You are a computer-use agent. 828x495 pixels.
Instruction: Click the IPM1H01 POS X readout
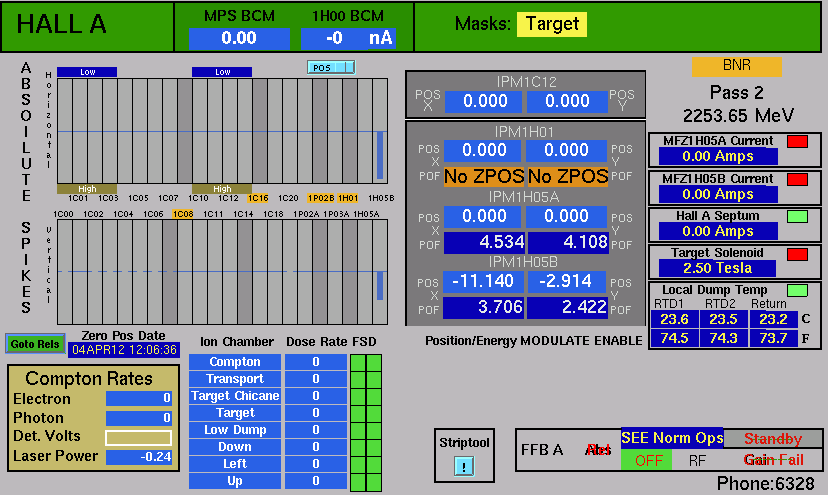483,151
